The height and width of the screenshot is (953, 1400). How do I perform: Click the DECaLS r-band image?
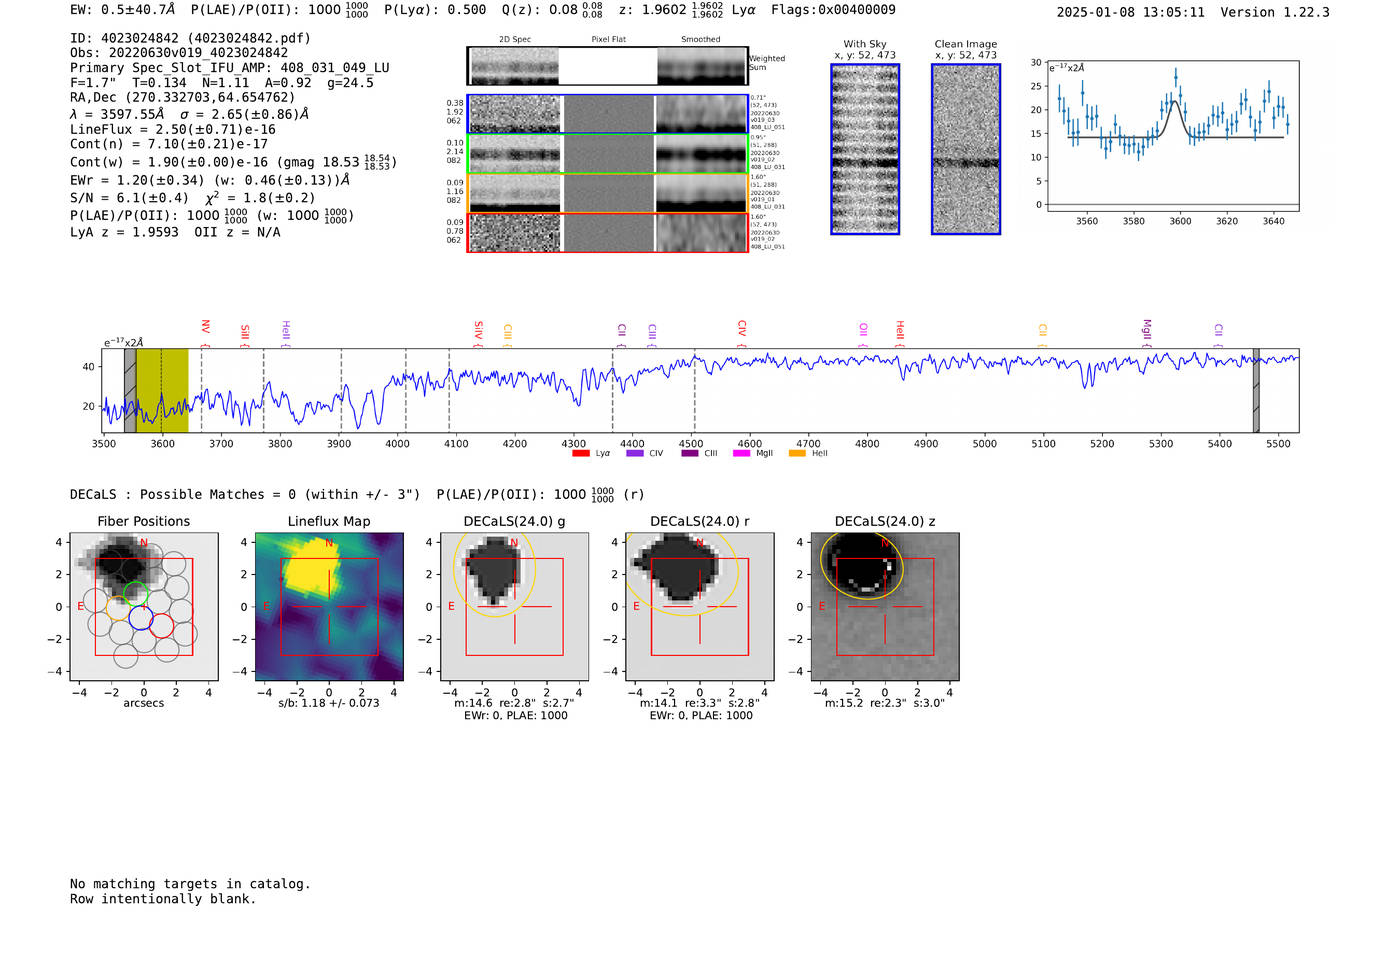tap(700, 606)
